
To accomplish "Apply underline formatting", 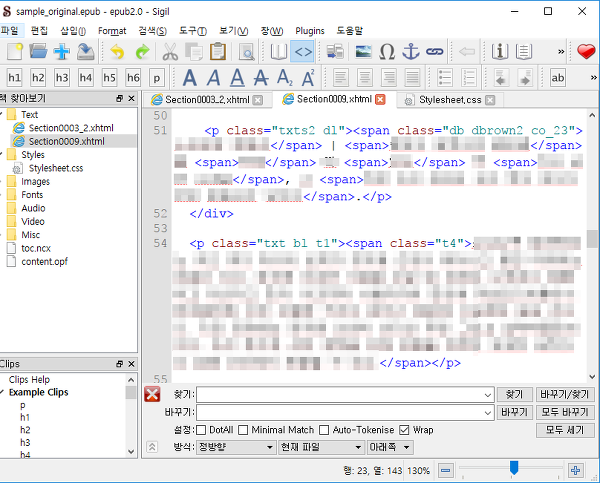I will point(237,78).
